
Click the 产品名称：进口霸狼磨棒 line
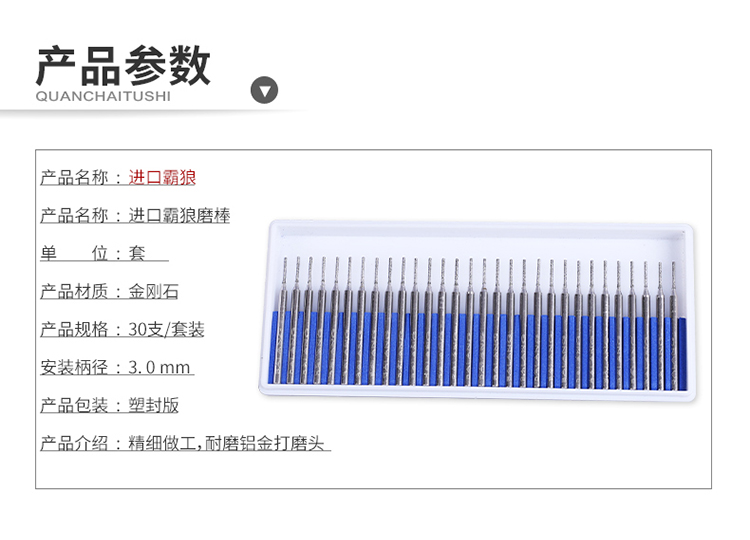135,215
